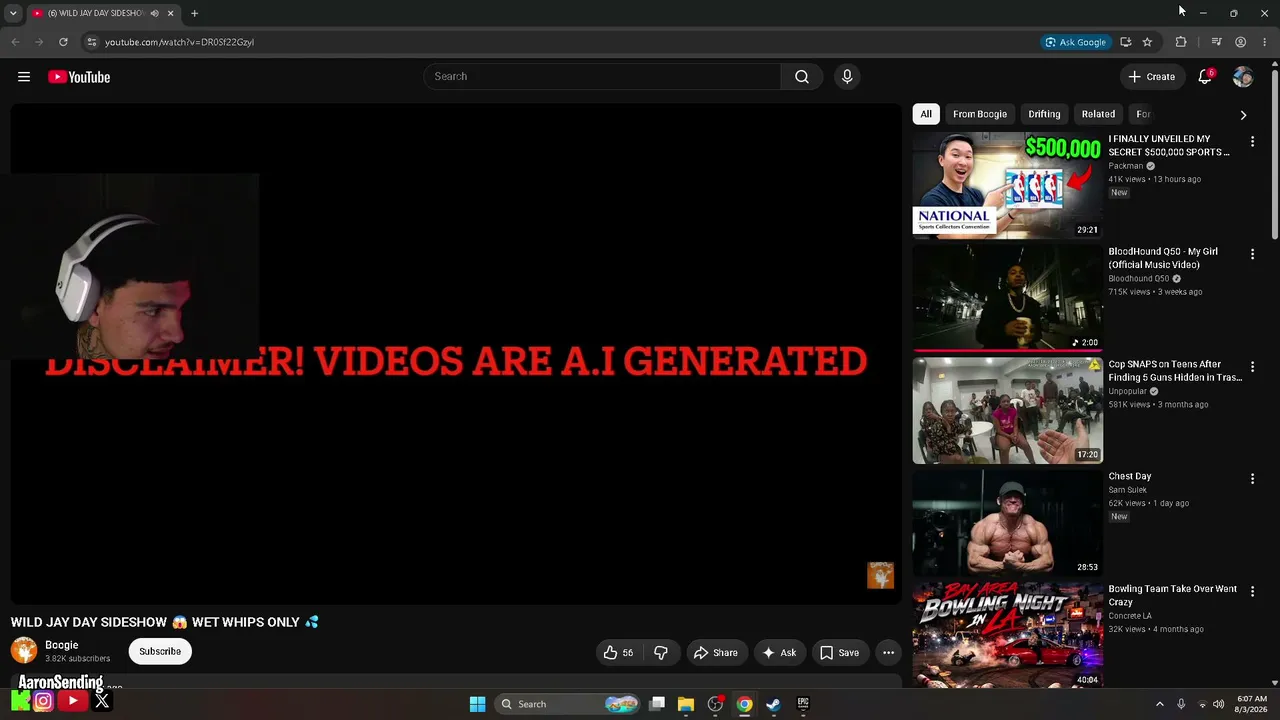Click the Windows taskbar search box

click(568, 704)
